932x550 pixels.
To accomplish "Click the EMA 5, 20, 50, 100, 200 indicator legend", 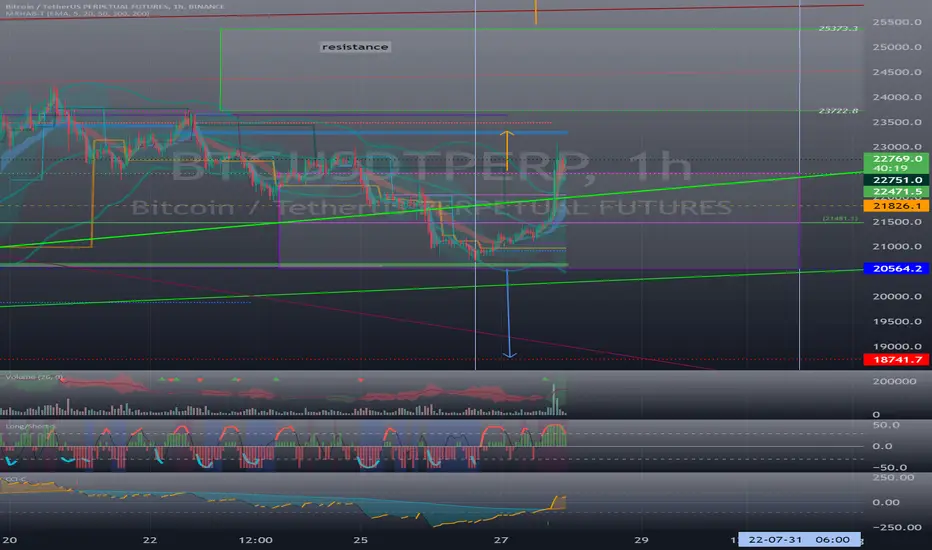I will pos(77,13).
